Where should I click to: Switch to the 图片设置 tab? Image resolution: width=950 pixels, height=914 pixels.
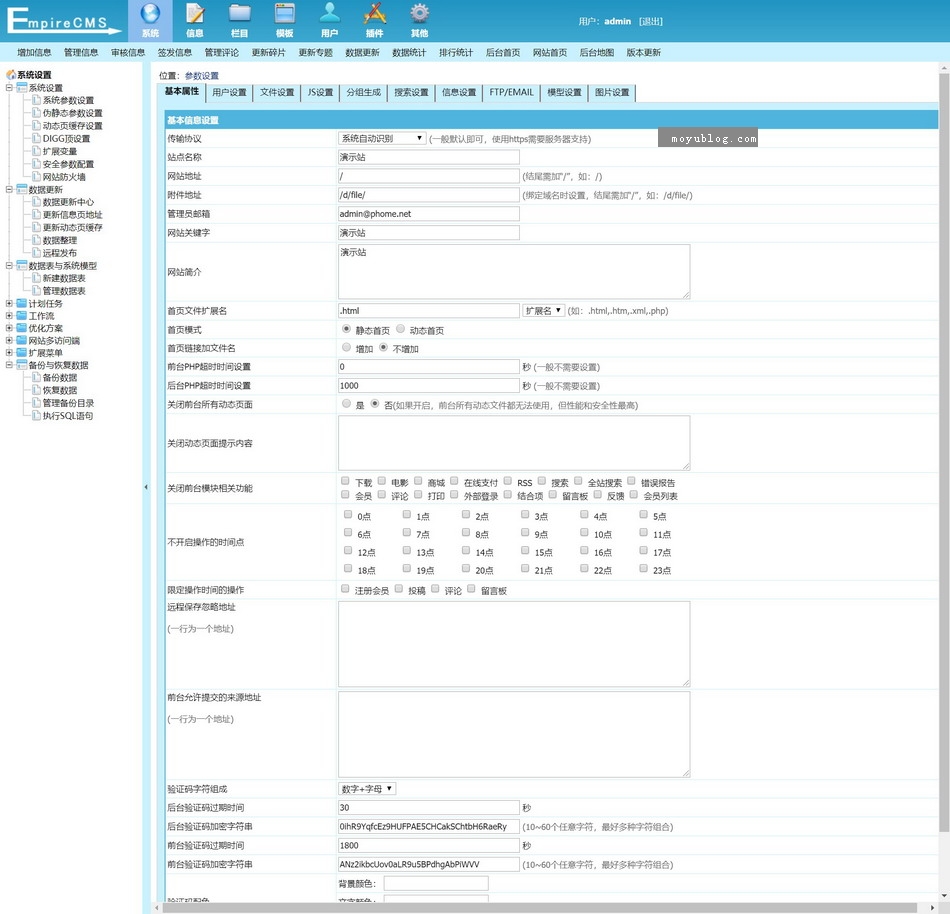[x=612, y=93]
